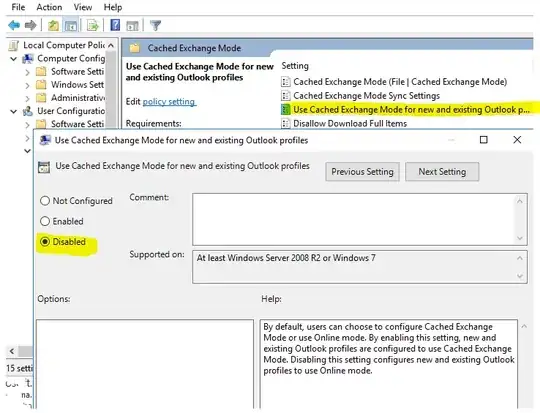Select the Disabled radio button
Viewport: 540px width, 413px height.
pyautogui.click(x=45, y=241)
